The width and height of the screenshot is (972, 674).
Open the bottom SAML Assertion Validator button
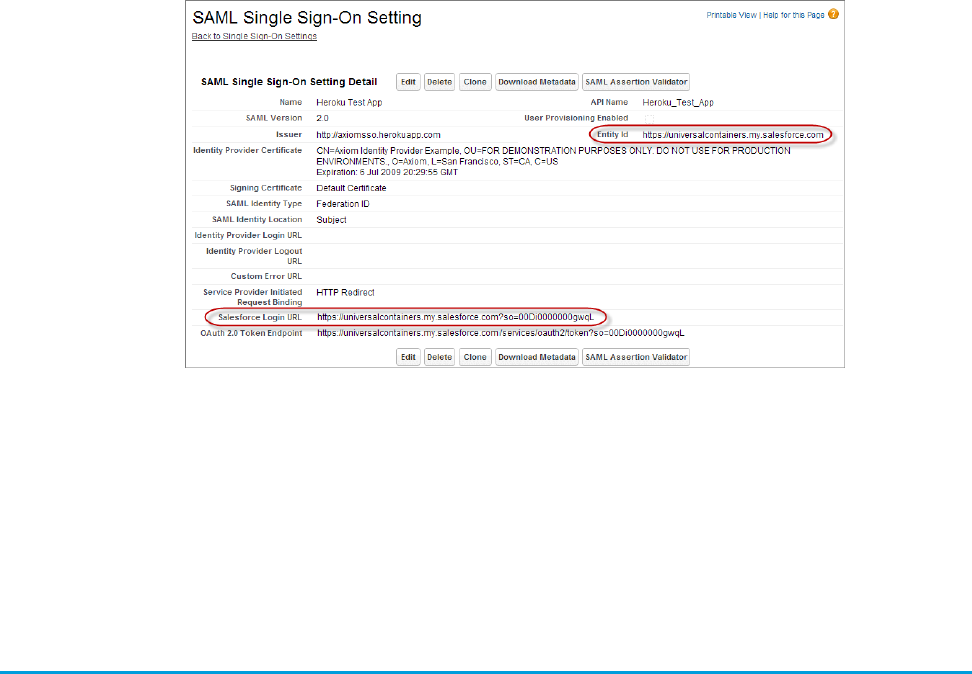(x=636, y=357)
